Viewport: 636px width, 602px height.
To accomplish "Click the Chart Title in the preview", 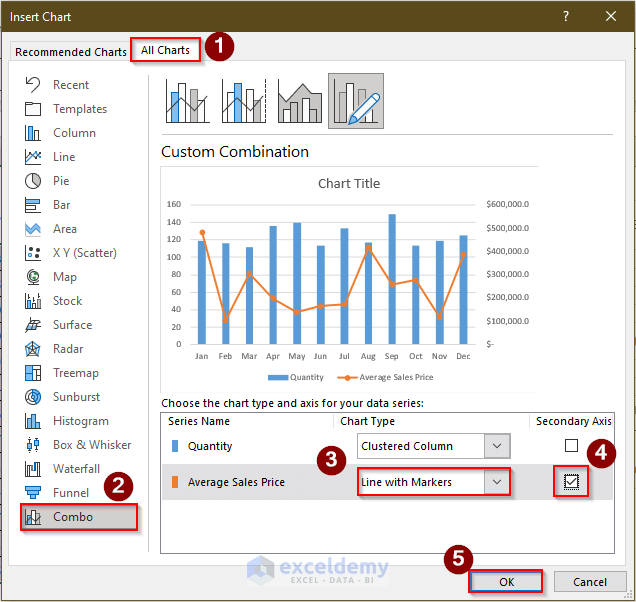I will click(349, 183).
